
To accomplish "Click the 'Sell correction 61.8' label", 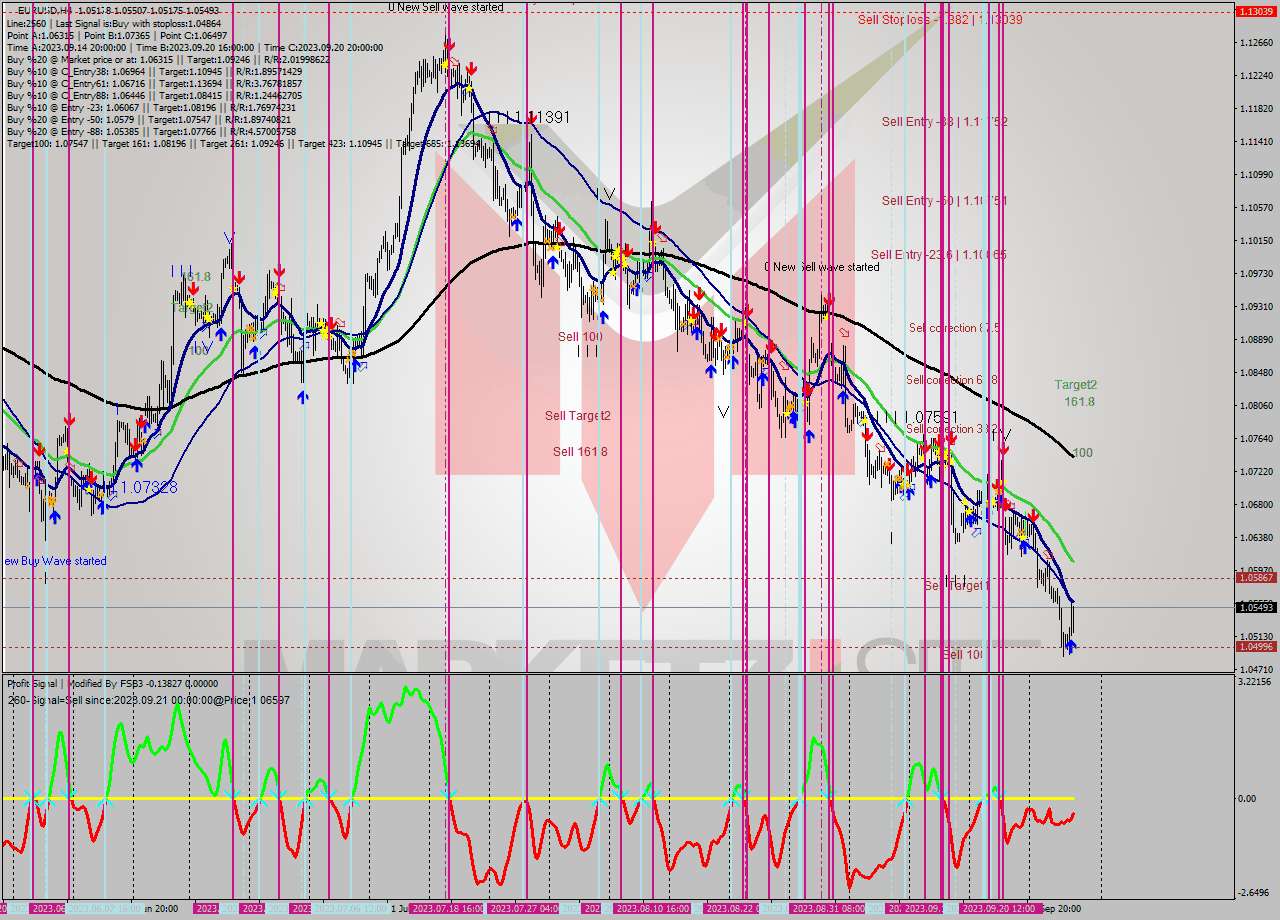I will (952, 380).
